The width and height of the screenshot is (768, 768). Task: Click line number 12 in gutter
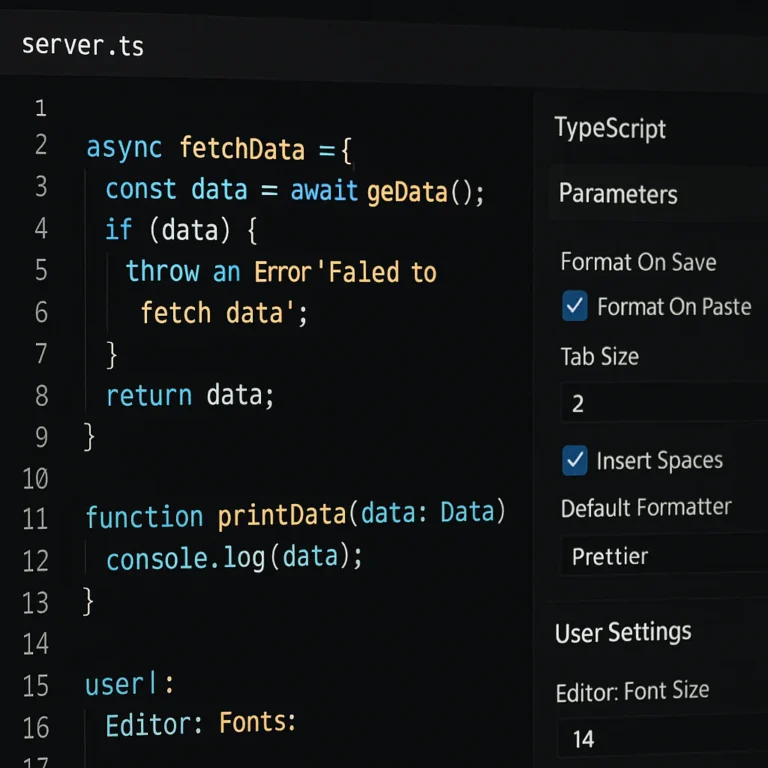click(x=35, y=561)
